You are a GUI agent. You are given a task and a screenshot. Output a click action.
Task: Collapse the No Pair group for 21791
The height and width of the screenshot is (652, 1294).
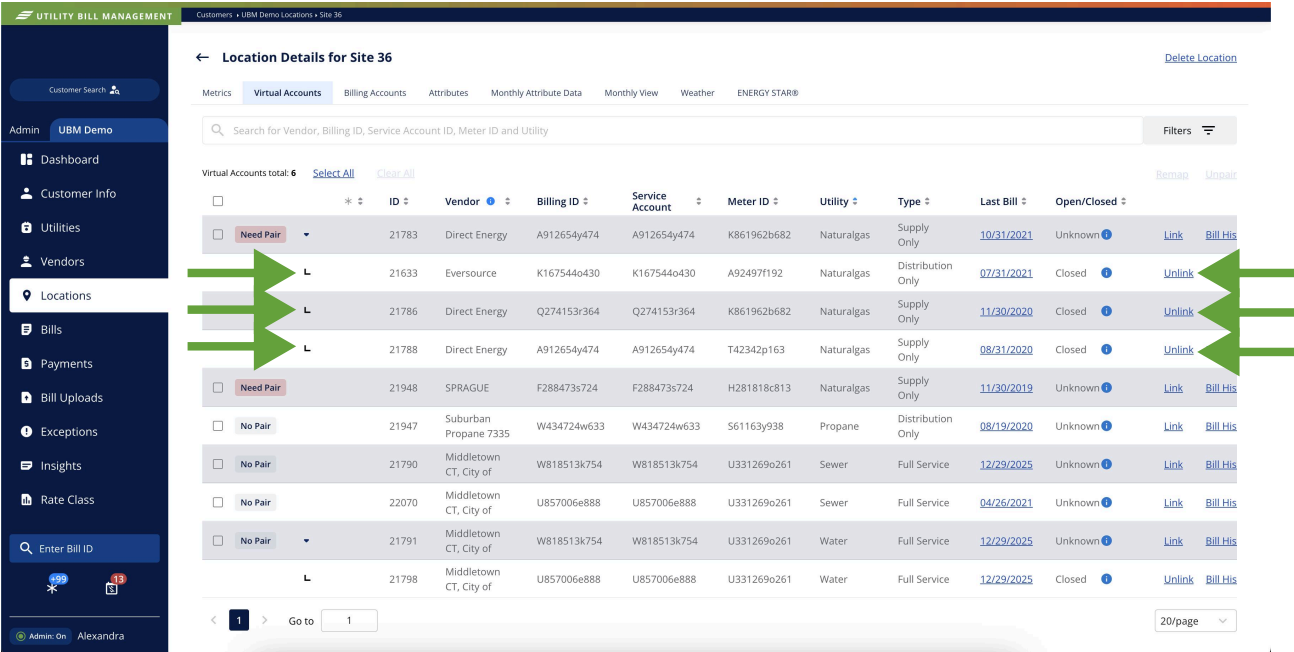[x=307, y=541]
